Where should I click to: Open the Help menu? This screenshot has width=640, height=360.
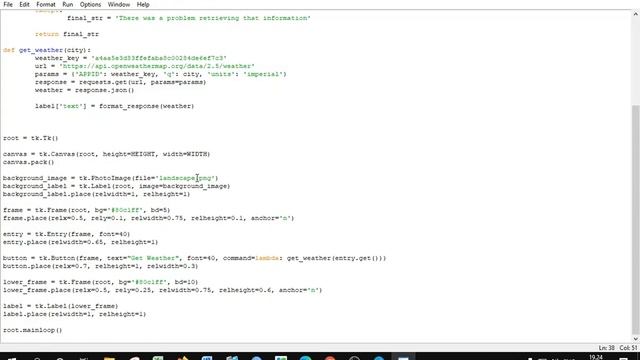click(x=143, y=4)
